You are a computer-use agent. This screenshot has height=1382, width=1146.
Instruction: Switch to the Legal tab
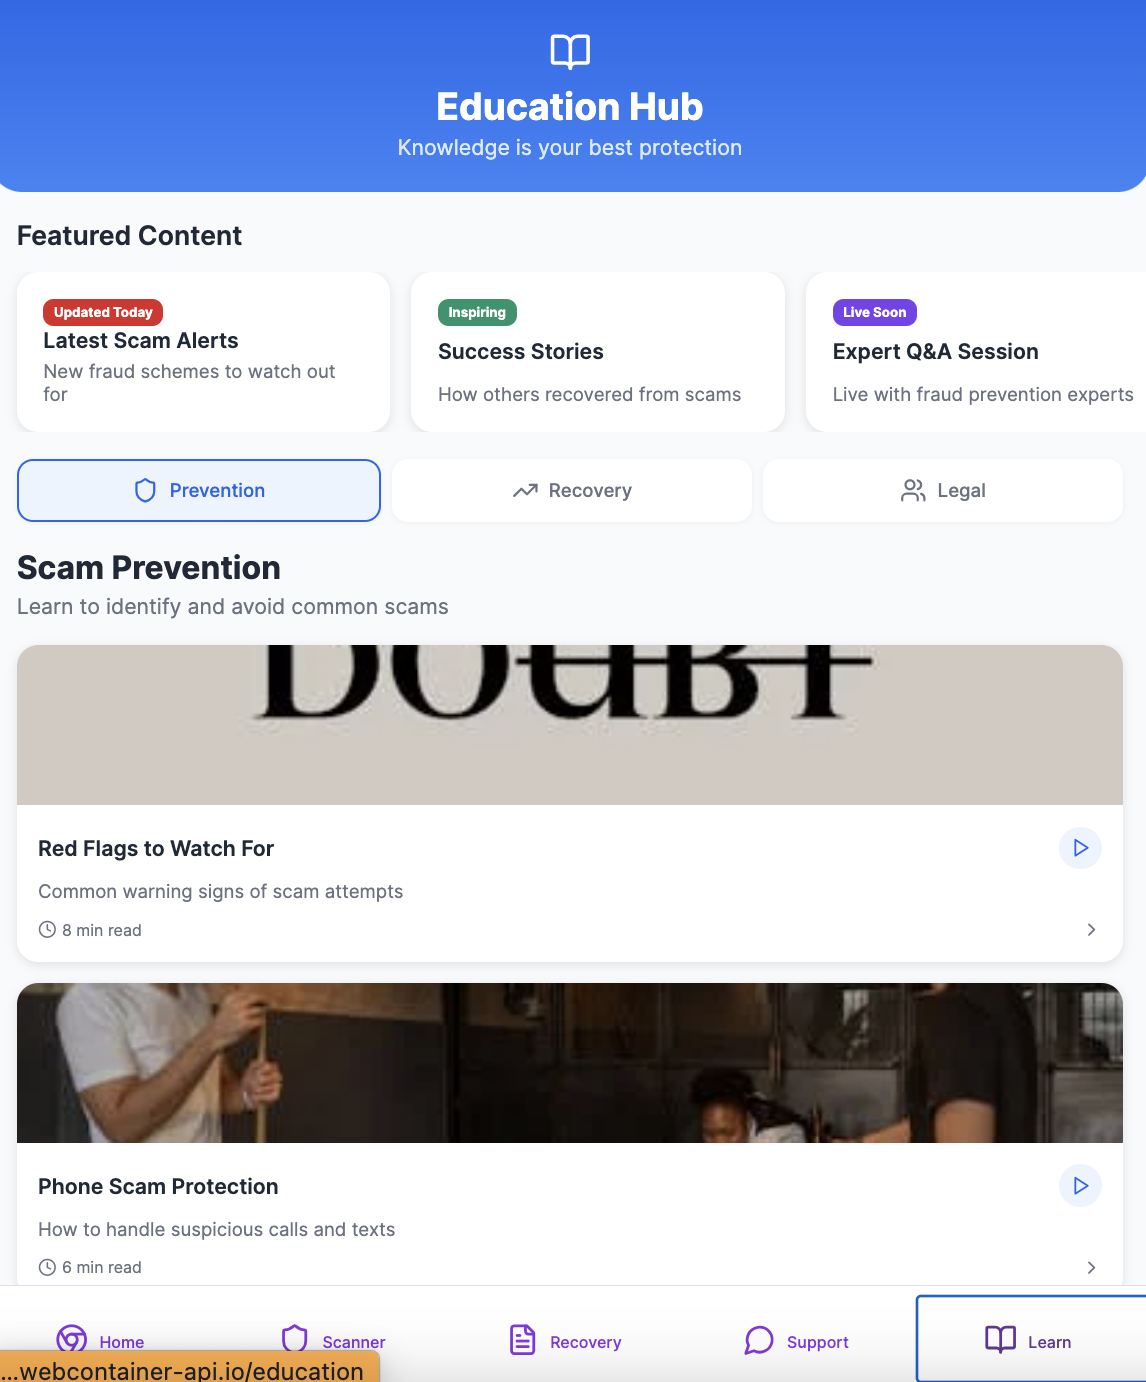[x=943, y=491]
